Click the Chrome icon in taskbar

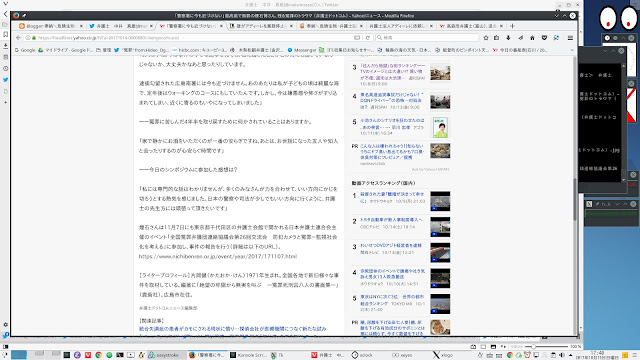tap(98, 355)
